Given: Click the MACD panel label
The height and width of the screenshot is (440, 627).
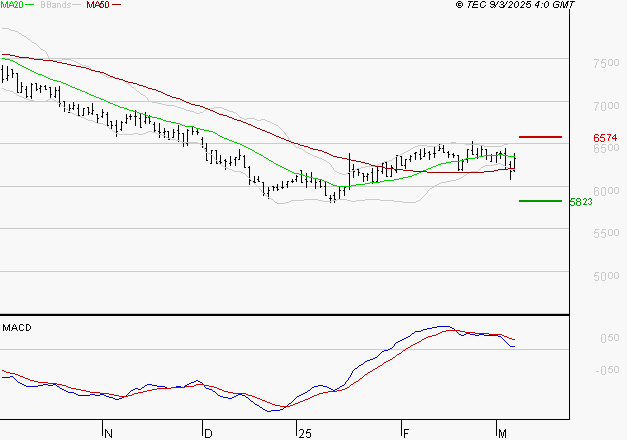Looking at the screenshot, I should (17, 328).
